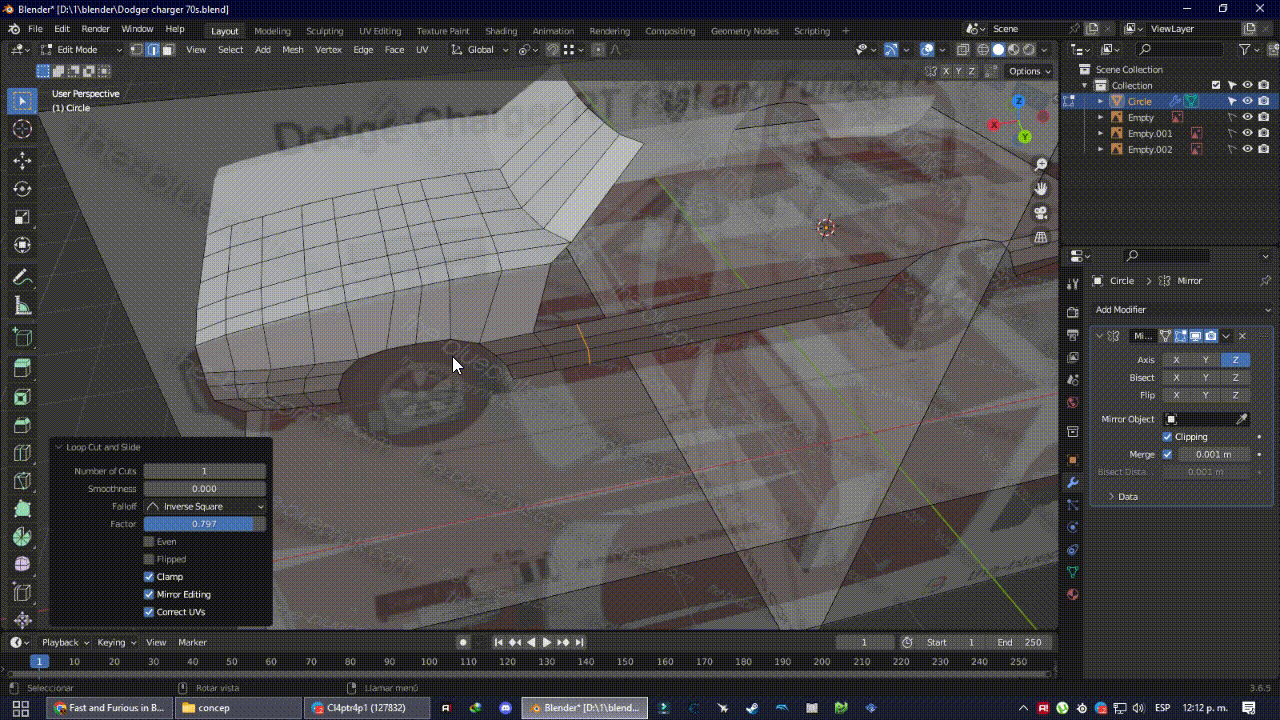Open the Falloff Inverse Square dropdown
Viewport: 1280px width, 720px height.
click(205, 507)
